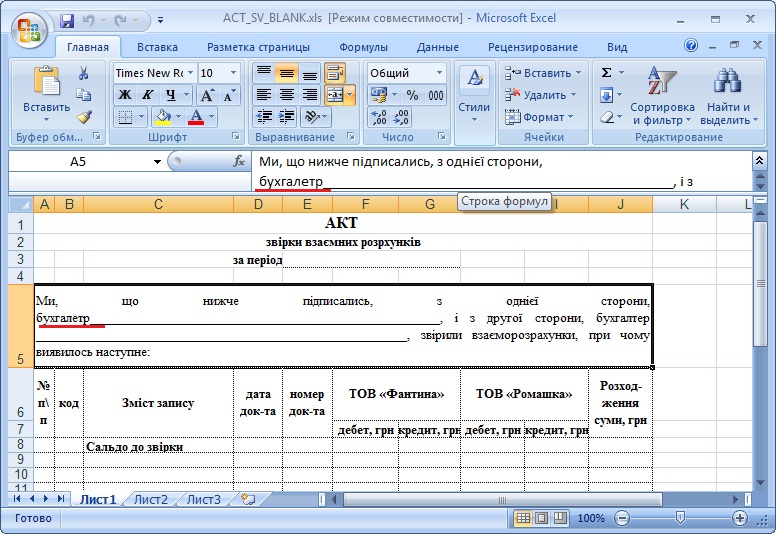Click the Name Box showing A5
Image resolution: width=776 pixels, height=534 pixels.
(78, 162)
